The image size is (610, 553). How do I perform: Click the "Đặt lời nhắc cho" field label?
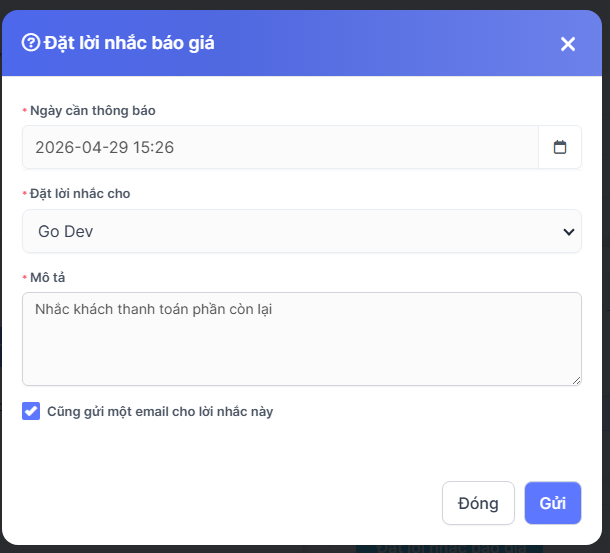(x=80, y=193)
